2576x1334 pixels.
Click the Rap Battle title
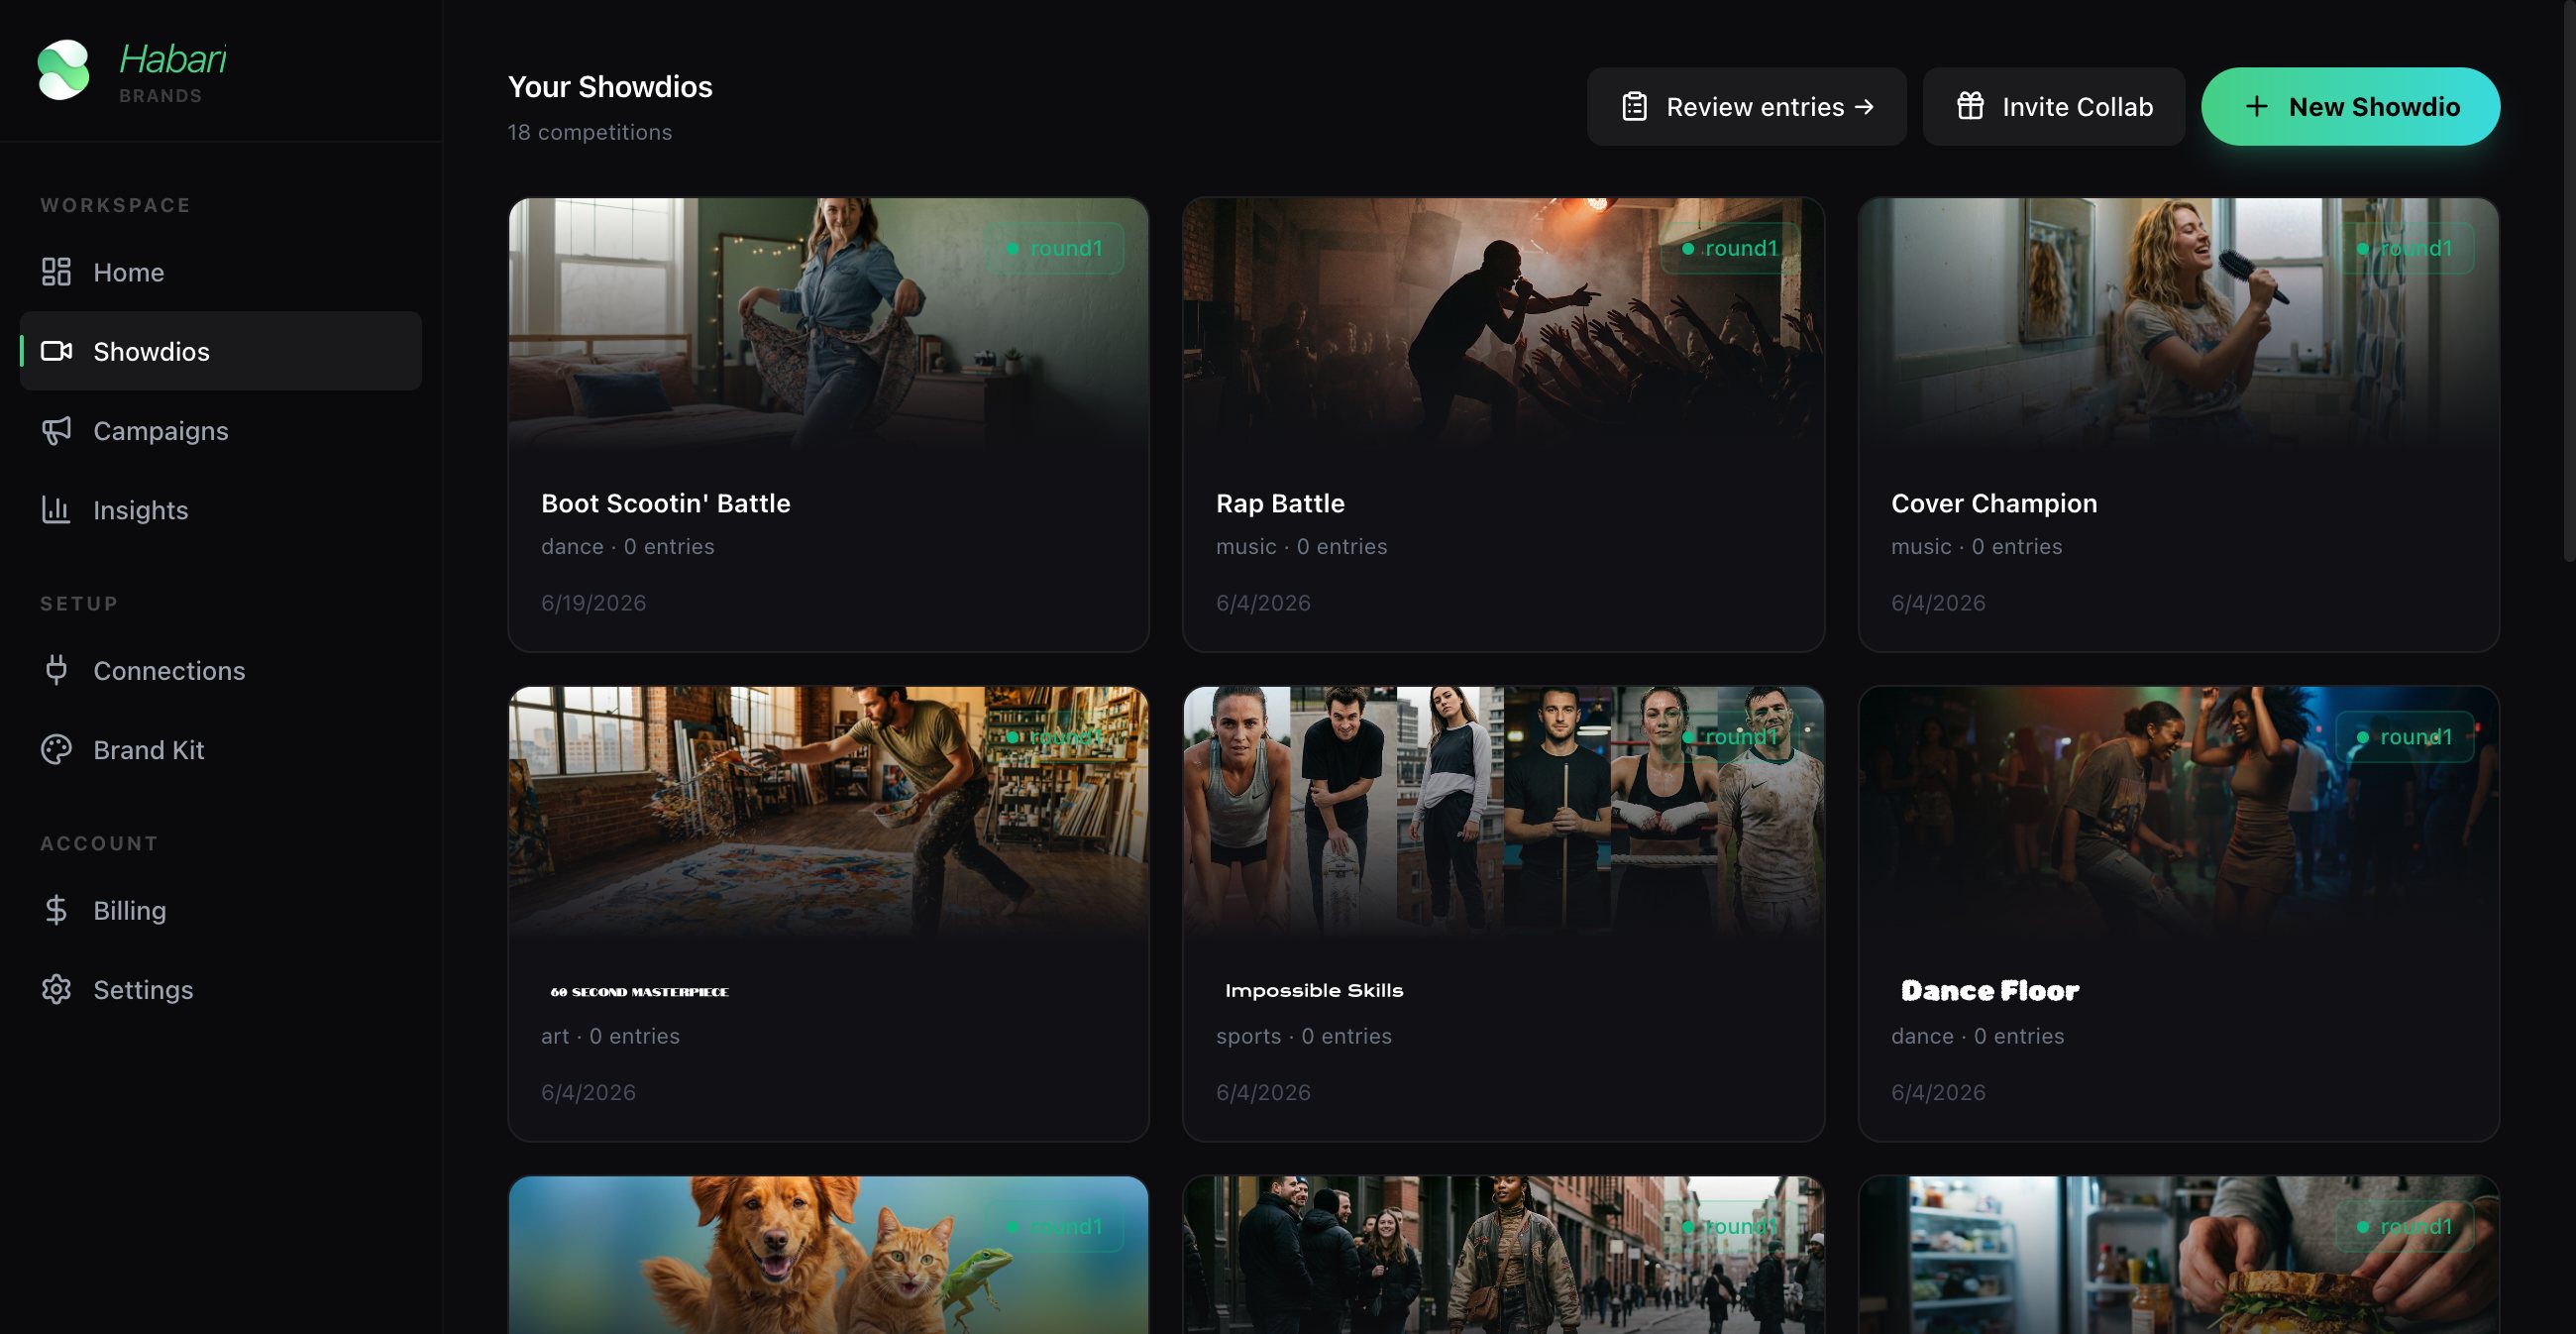coord(1280,503)
